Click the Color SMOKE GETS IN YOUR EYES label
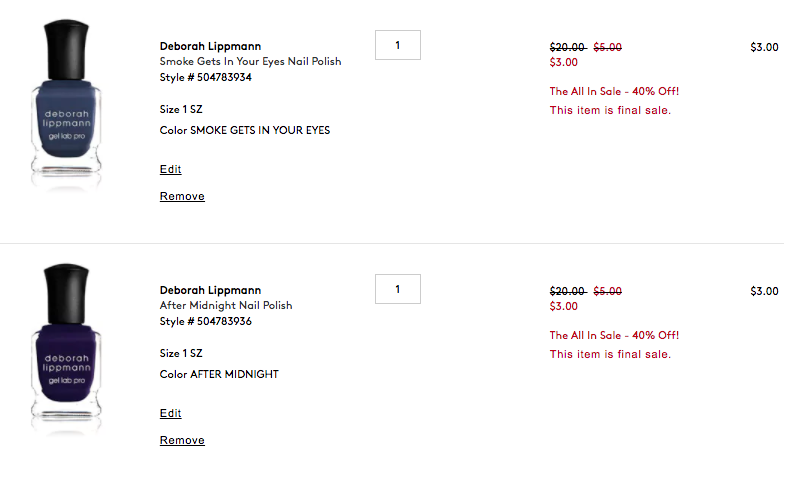Viewport: 791px width, 481px height. [245, 130]
